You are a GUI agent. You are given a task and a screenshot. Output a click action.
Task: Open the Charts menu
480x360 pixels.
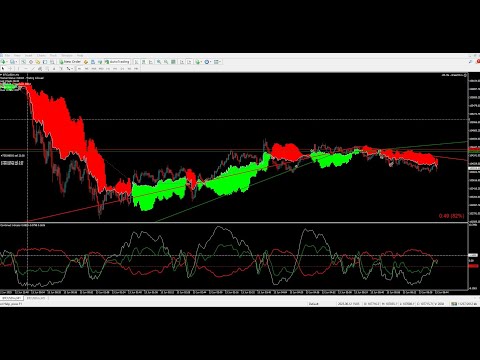[x=41, y=55]
